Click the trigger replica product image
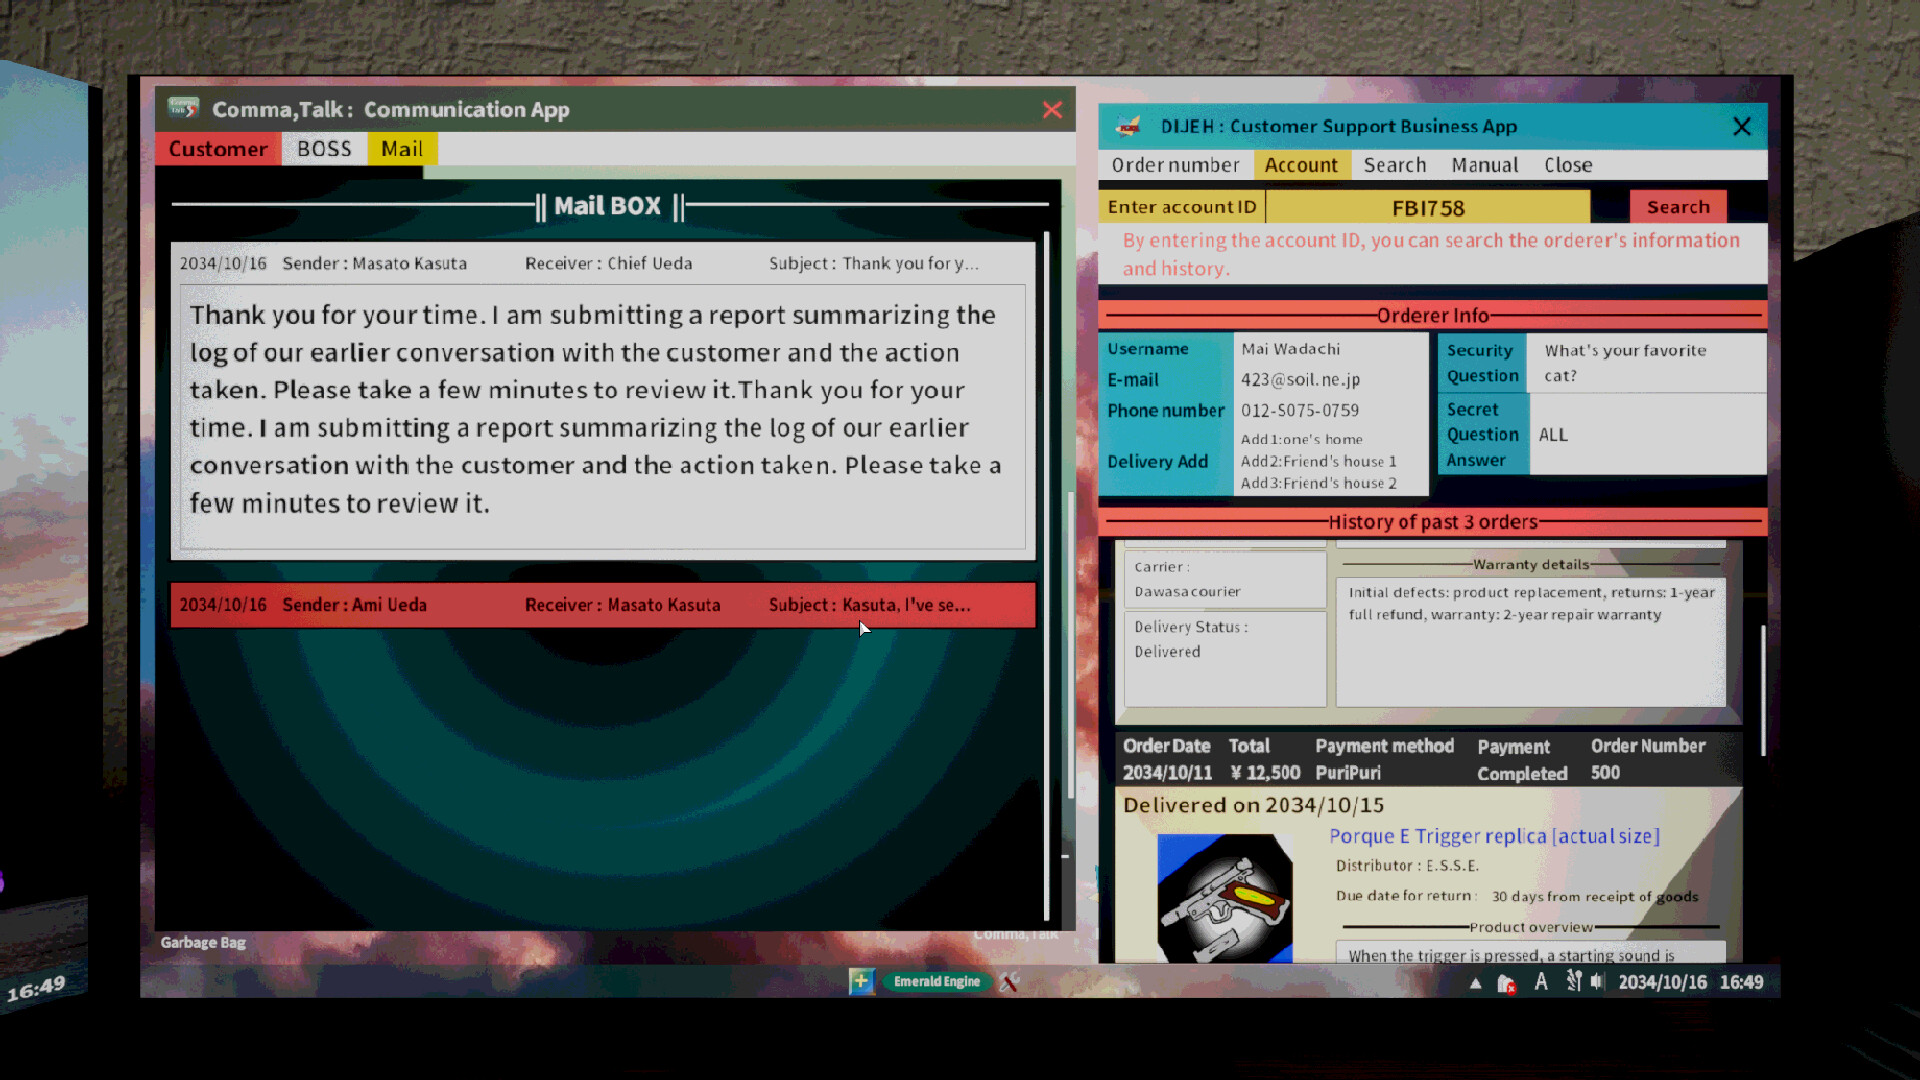 point(1224,897)
